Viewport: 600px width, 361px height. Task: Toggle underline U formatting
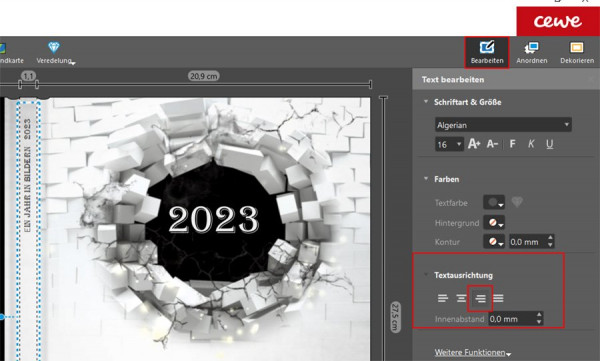[x=549, y=144]
